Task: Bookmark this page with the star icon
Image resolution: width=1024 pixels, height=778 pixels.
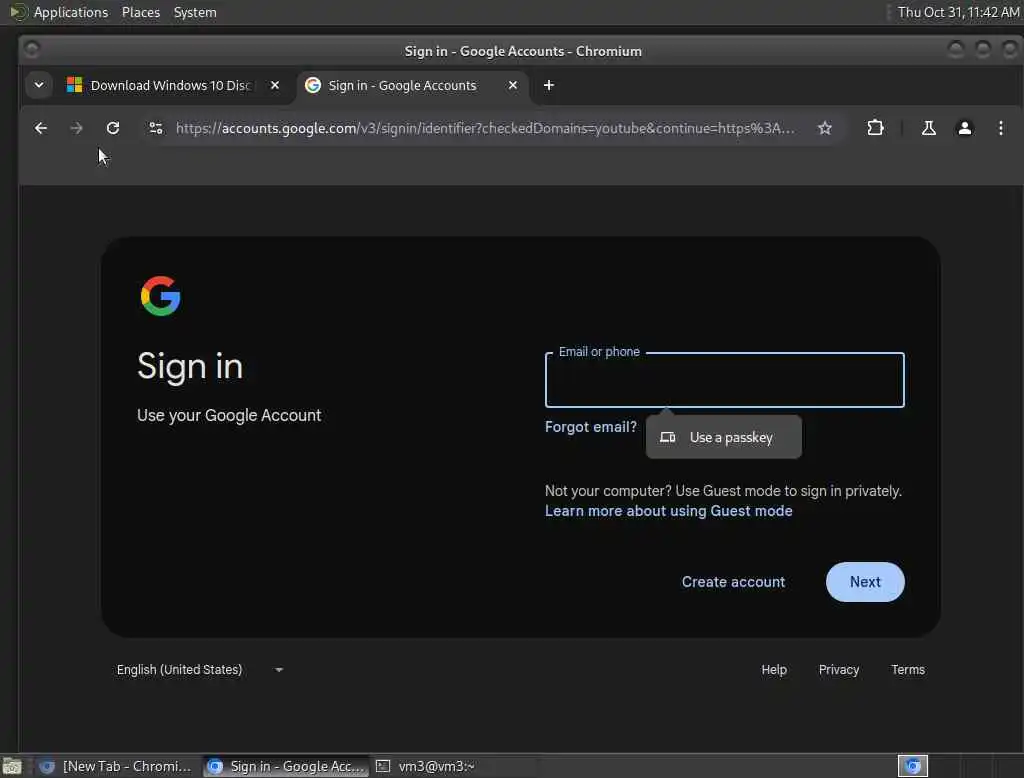Action: point(825,128)
